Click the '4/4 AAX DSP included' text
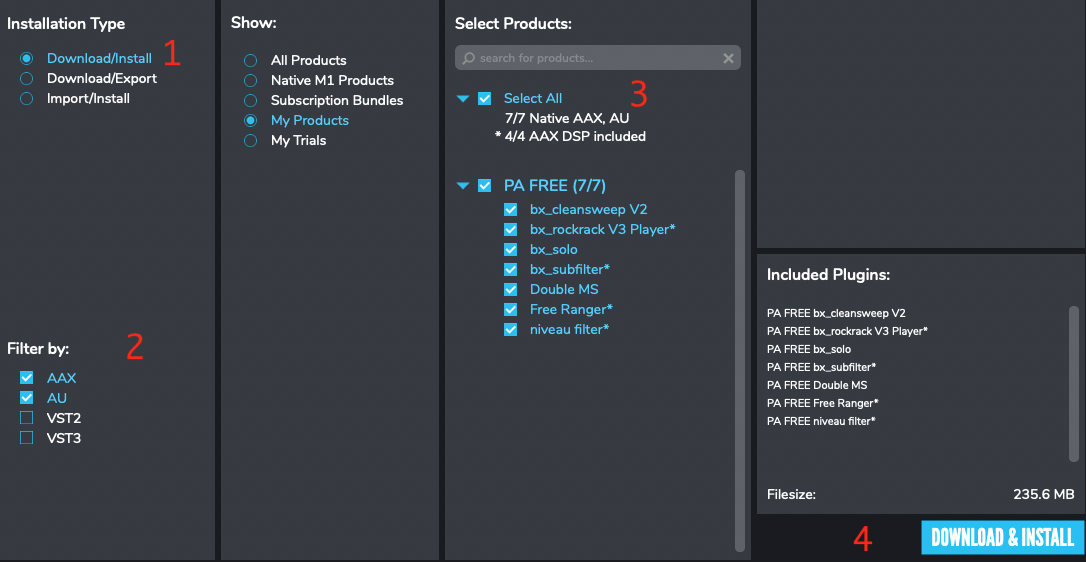The width and height of the screenshot is (1086, 562). [x=576, y=137]
